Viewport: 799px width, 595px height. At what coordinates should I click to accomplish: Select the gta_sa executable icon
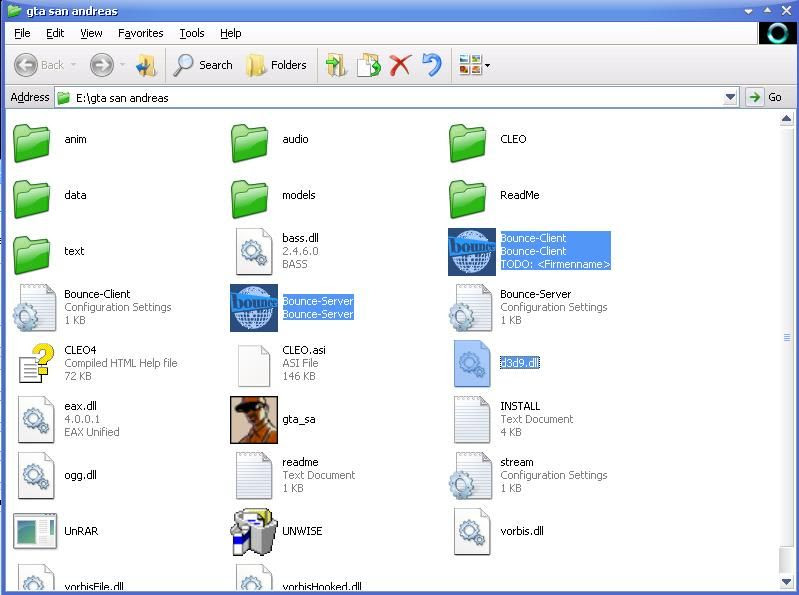254,420
